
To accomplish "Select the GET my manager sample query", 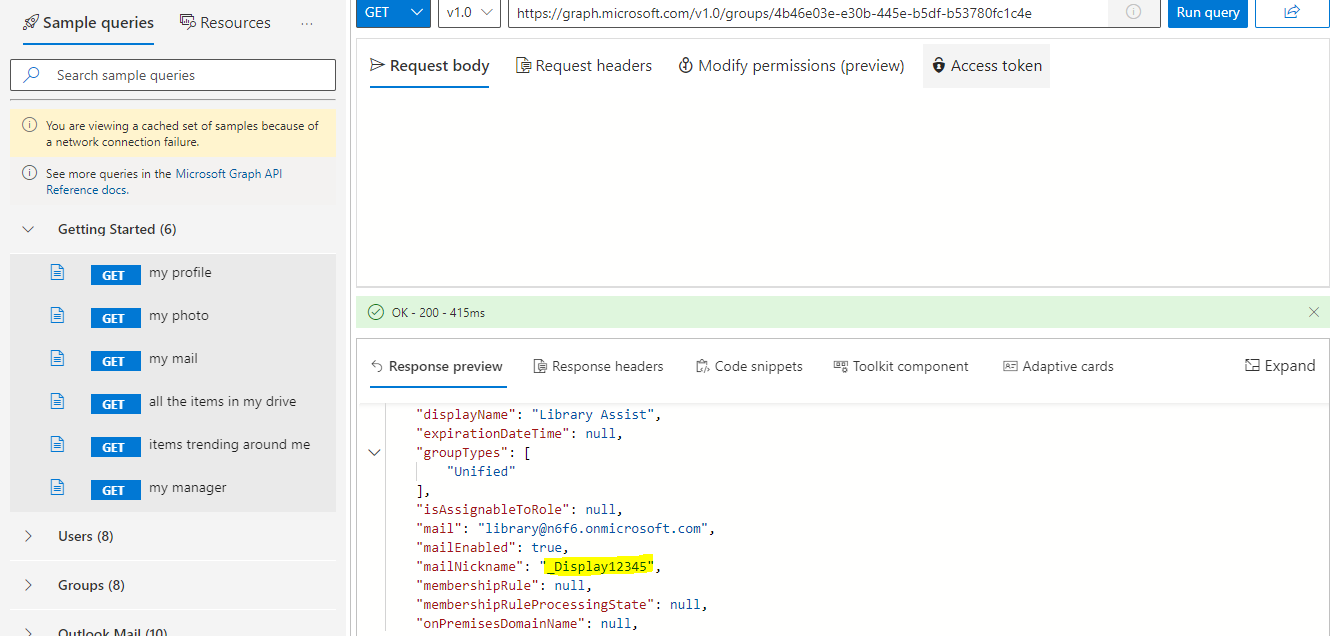I will pos(173,488).
